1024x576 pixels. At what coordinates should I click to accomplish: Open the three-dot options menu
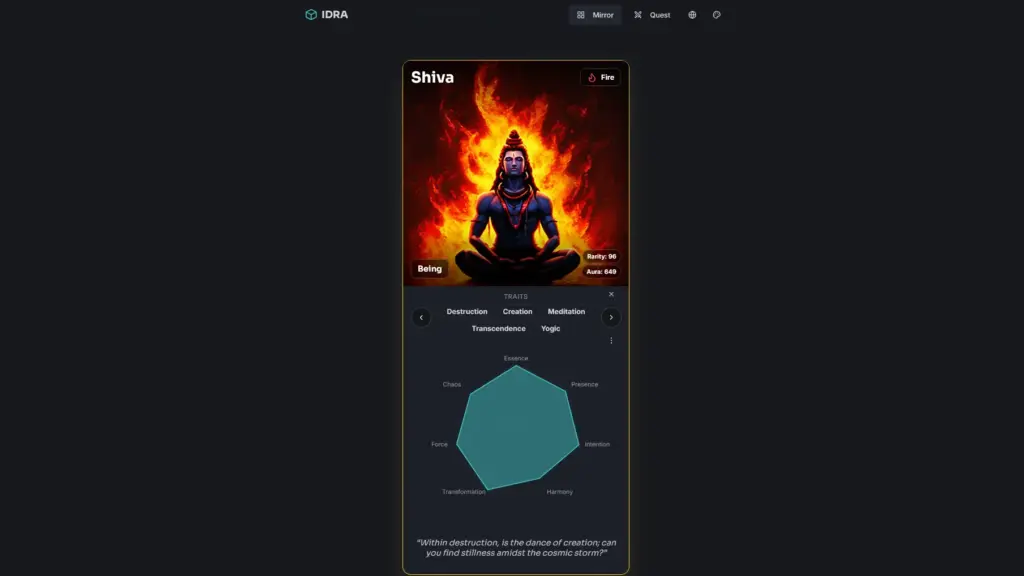(611, 340)
